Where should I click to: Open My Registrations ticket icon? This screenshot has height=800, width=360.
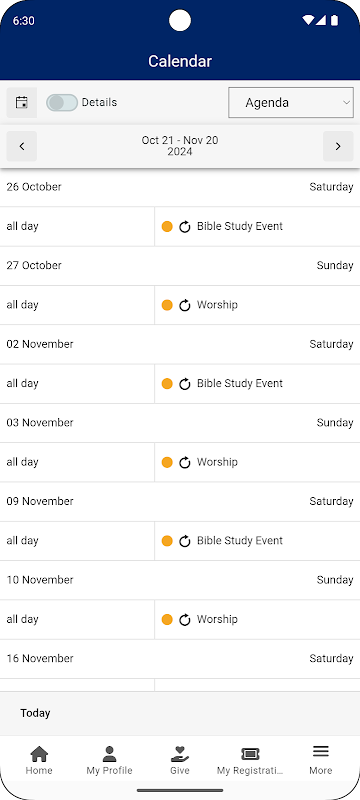[250, 754]
